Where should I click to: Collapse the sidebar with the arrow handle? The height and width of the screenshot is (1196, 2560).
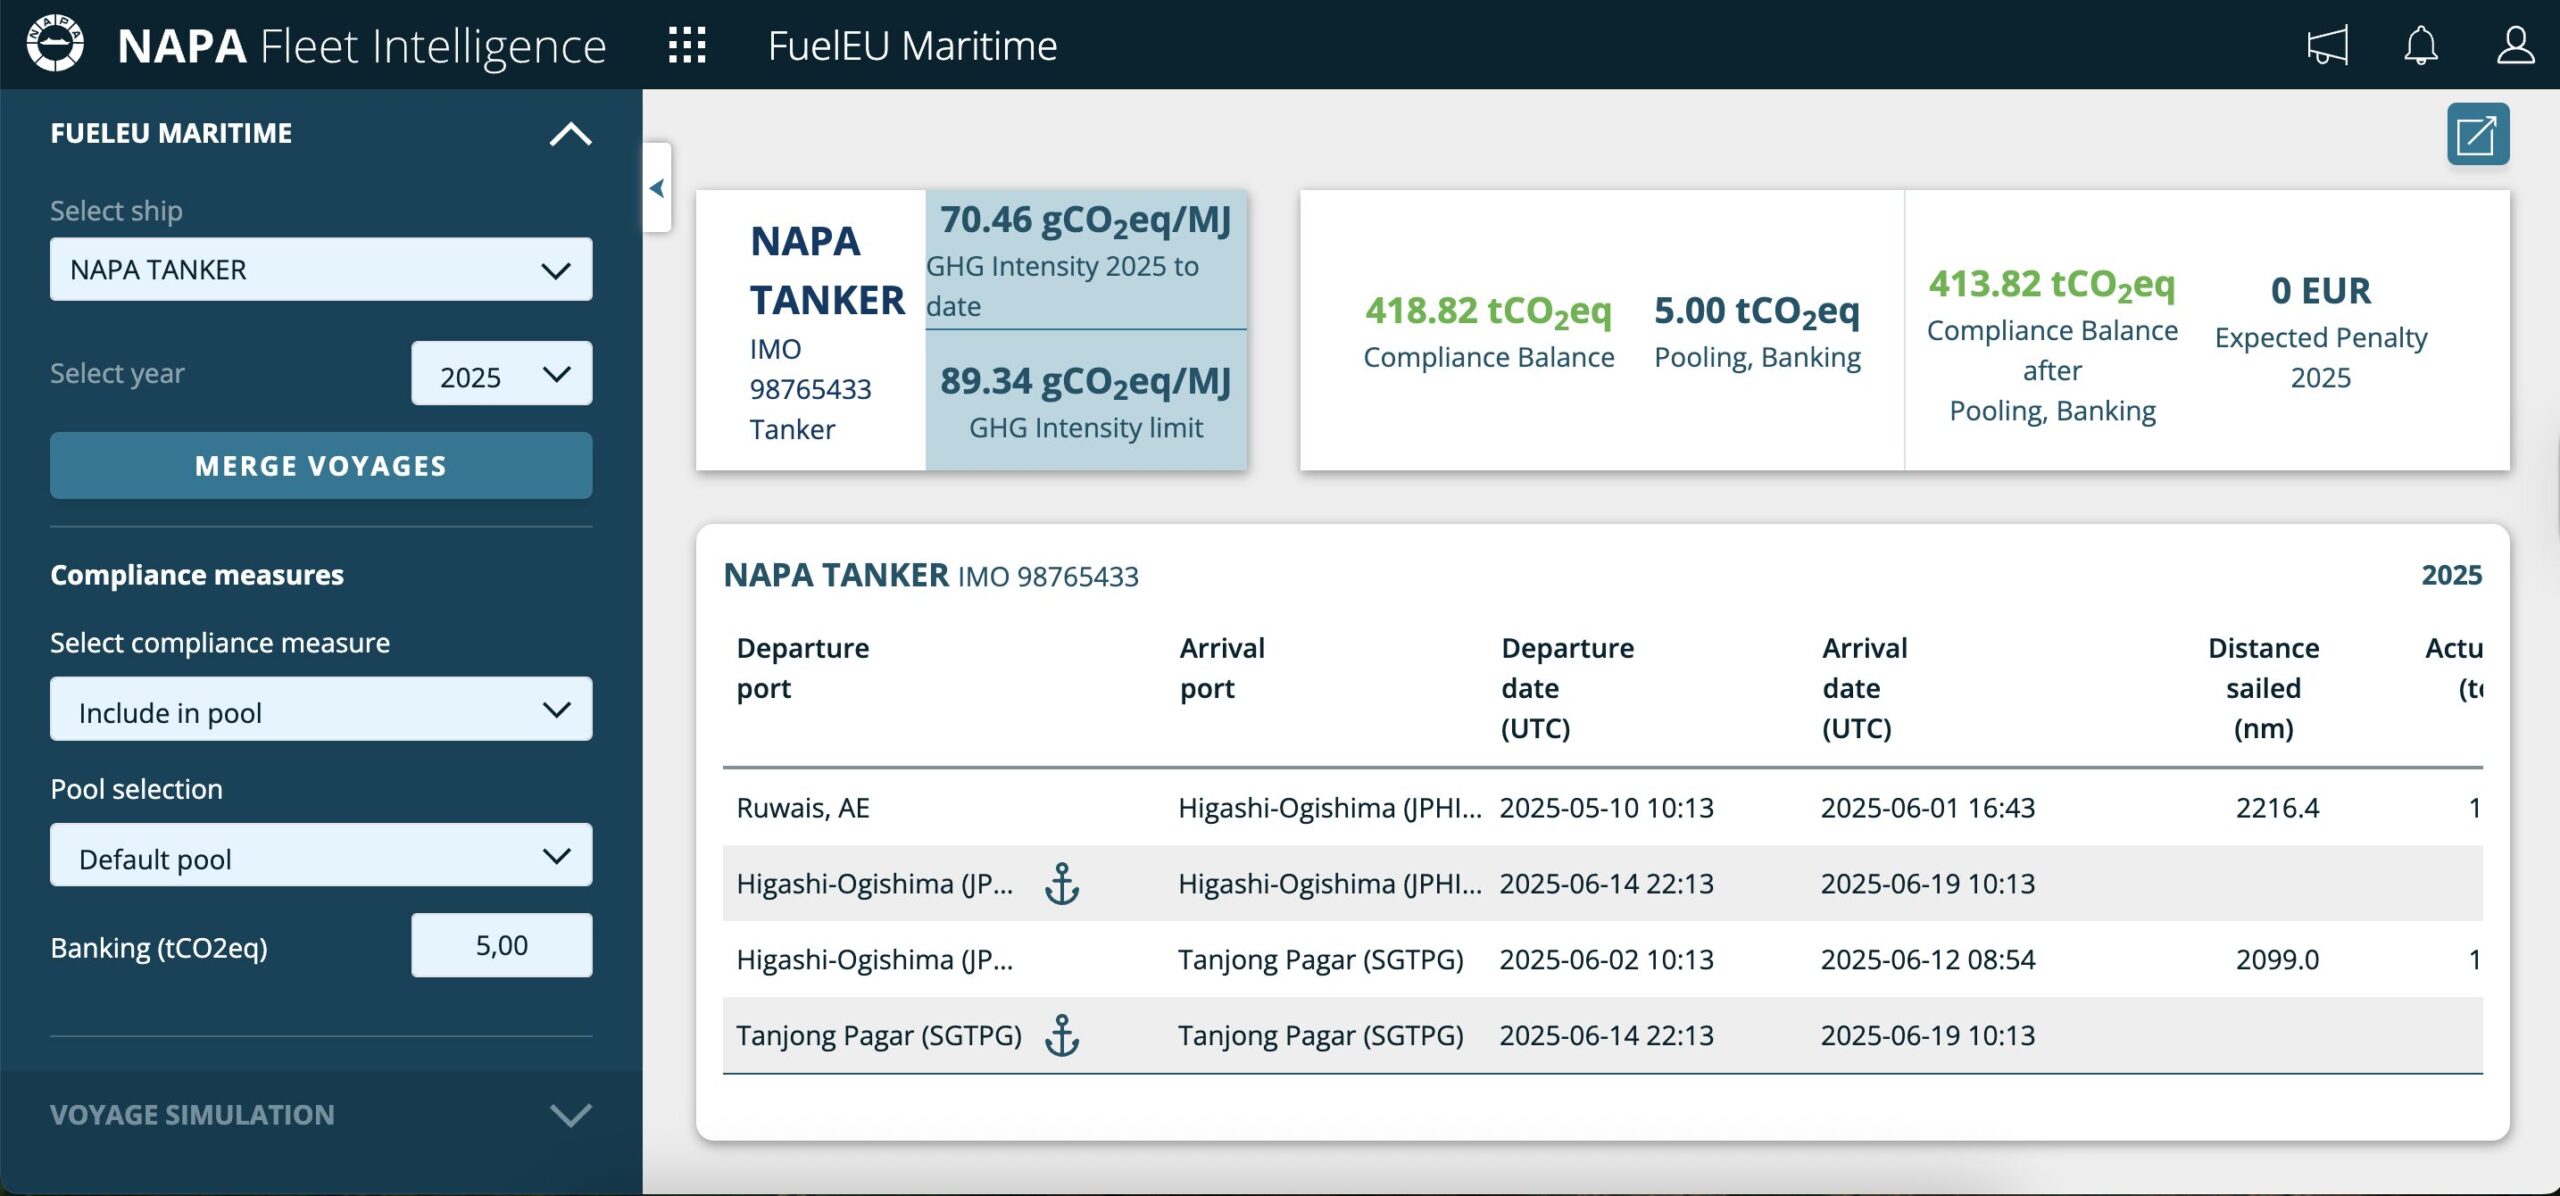click(657, 187)
